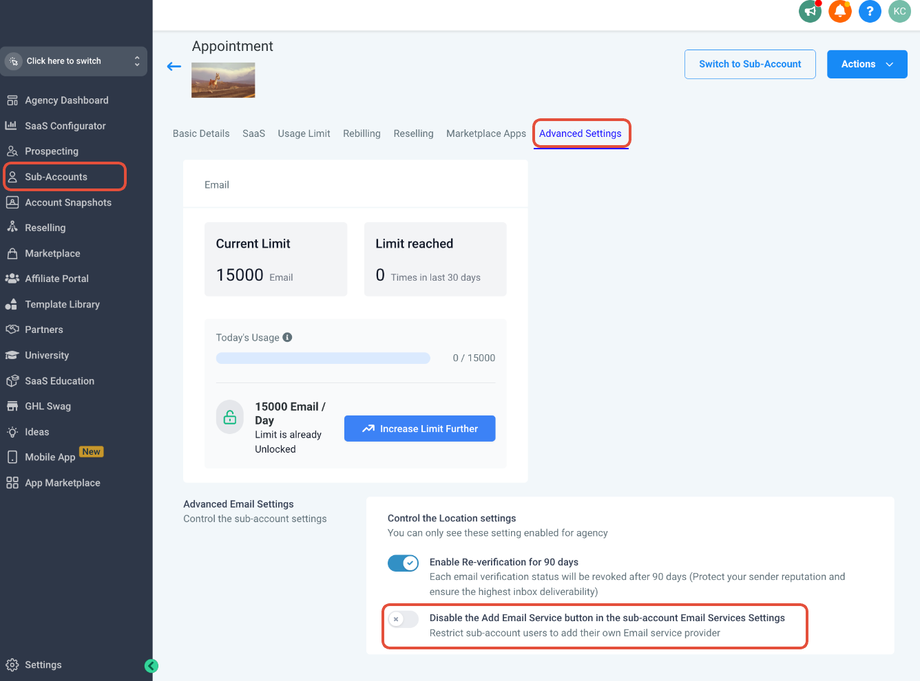This screenshot has height=681, width=920.
Task: Open Template Library in the sidebar
Action: coord(62,304)
